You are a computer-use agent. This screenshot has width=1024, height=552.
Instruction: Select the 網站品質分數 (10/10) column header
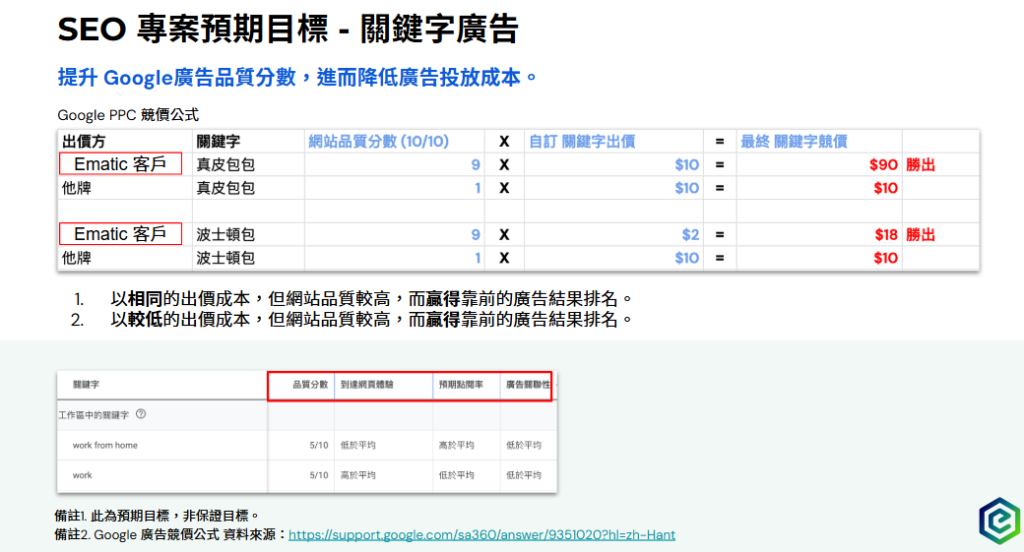(x=379, y=141)
